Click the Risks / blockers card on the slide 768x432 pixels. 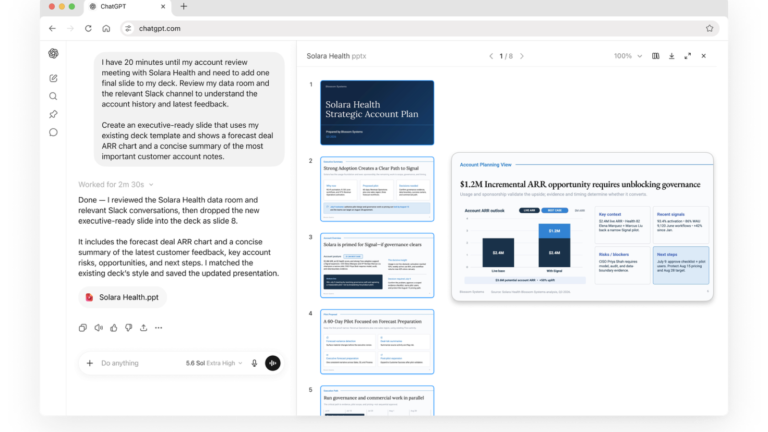click(x=623, y=265)
